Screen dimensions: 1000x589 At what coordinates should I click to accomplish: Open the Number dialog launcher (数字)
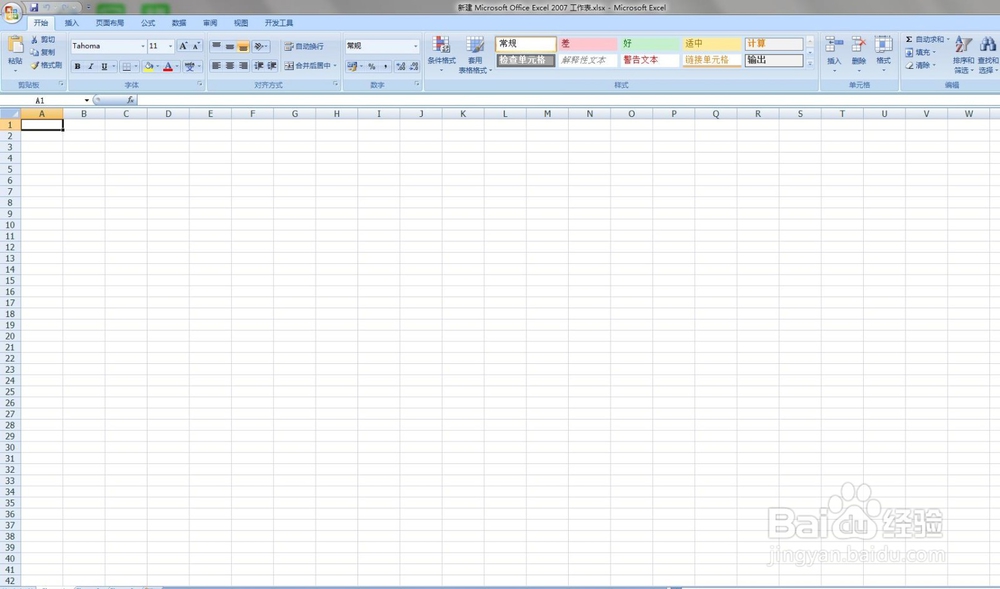pos(417,84)
